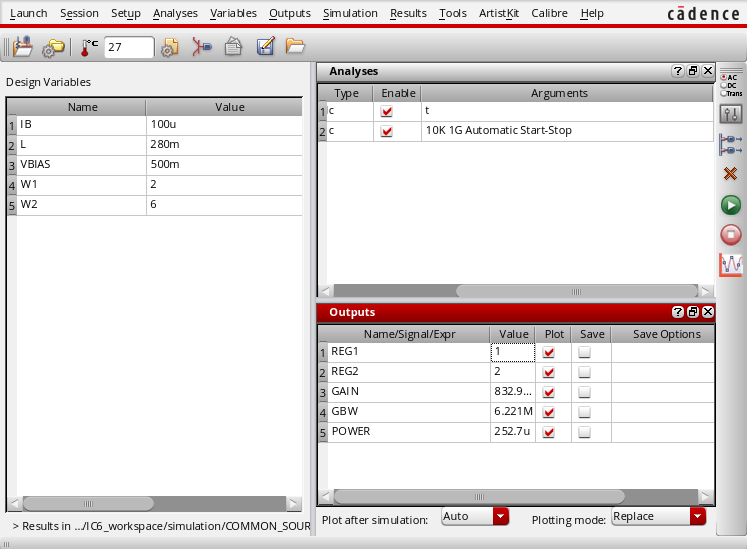
Task: Click the edit notepad pencil icon
Action: click(265, 46)
